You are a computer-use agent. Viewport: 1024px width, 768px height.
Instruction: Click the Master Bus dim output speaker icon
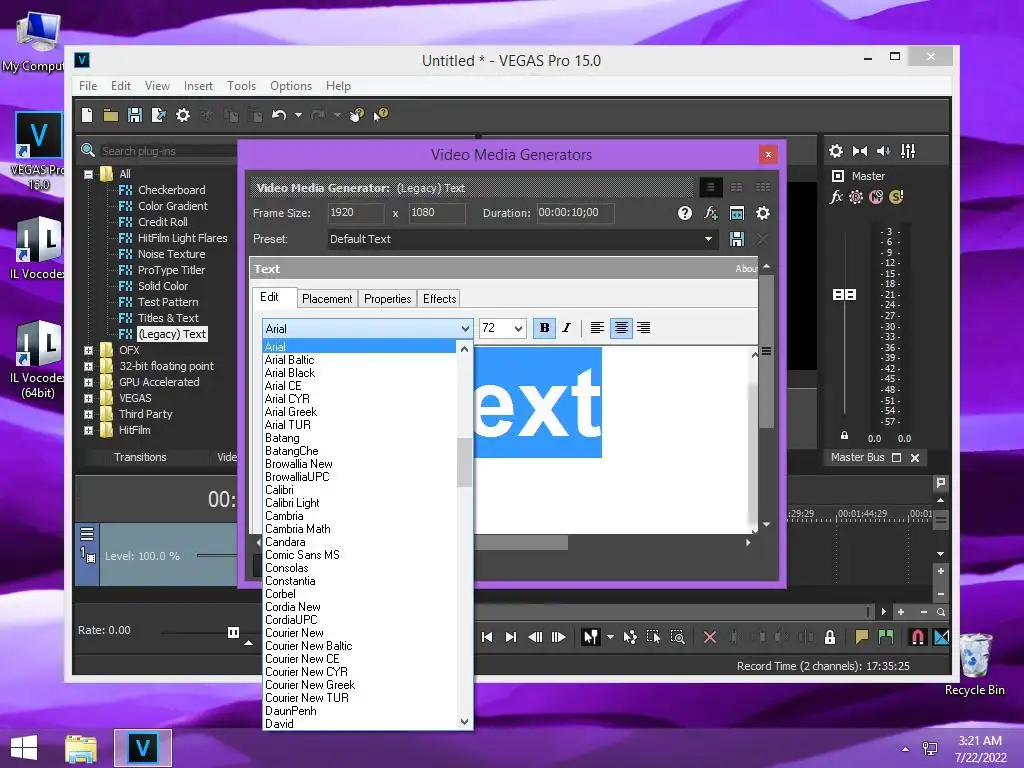coord(884,151)
